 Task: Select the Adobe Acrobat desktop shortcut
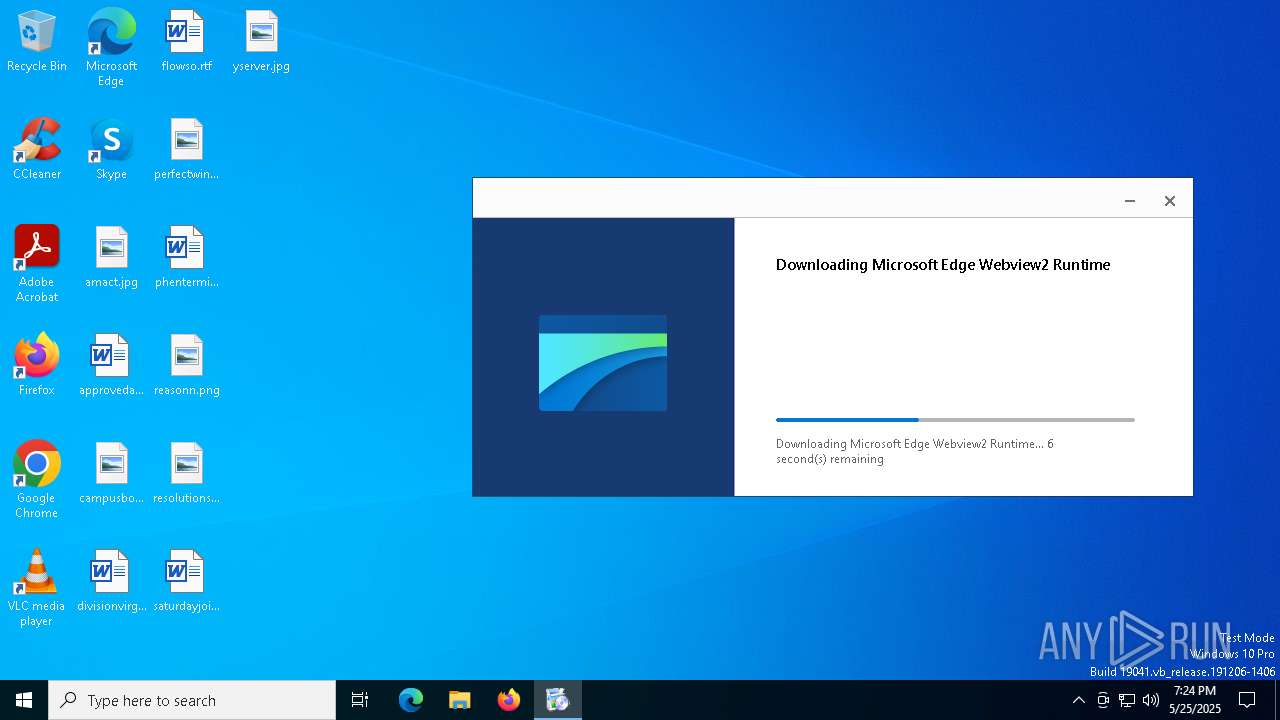[x=37, y=264]
